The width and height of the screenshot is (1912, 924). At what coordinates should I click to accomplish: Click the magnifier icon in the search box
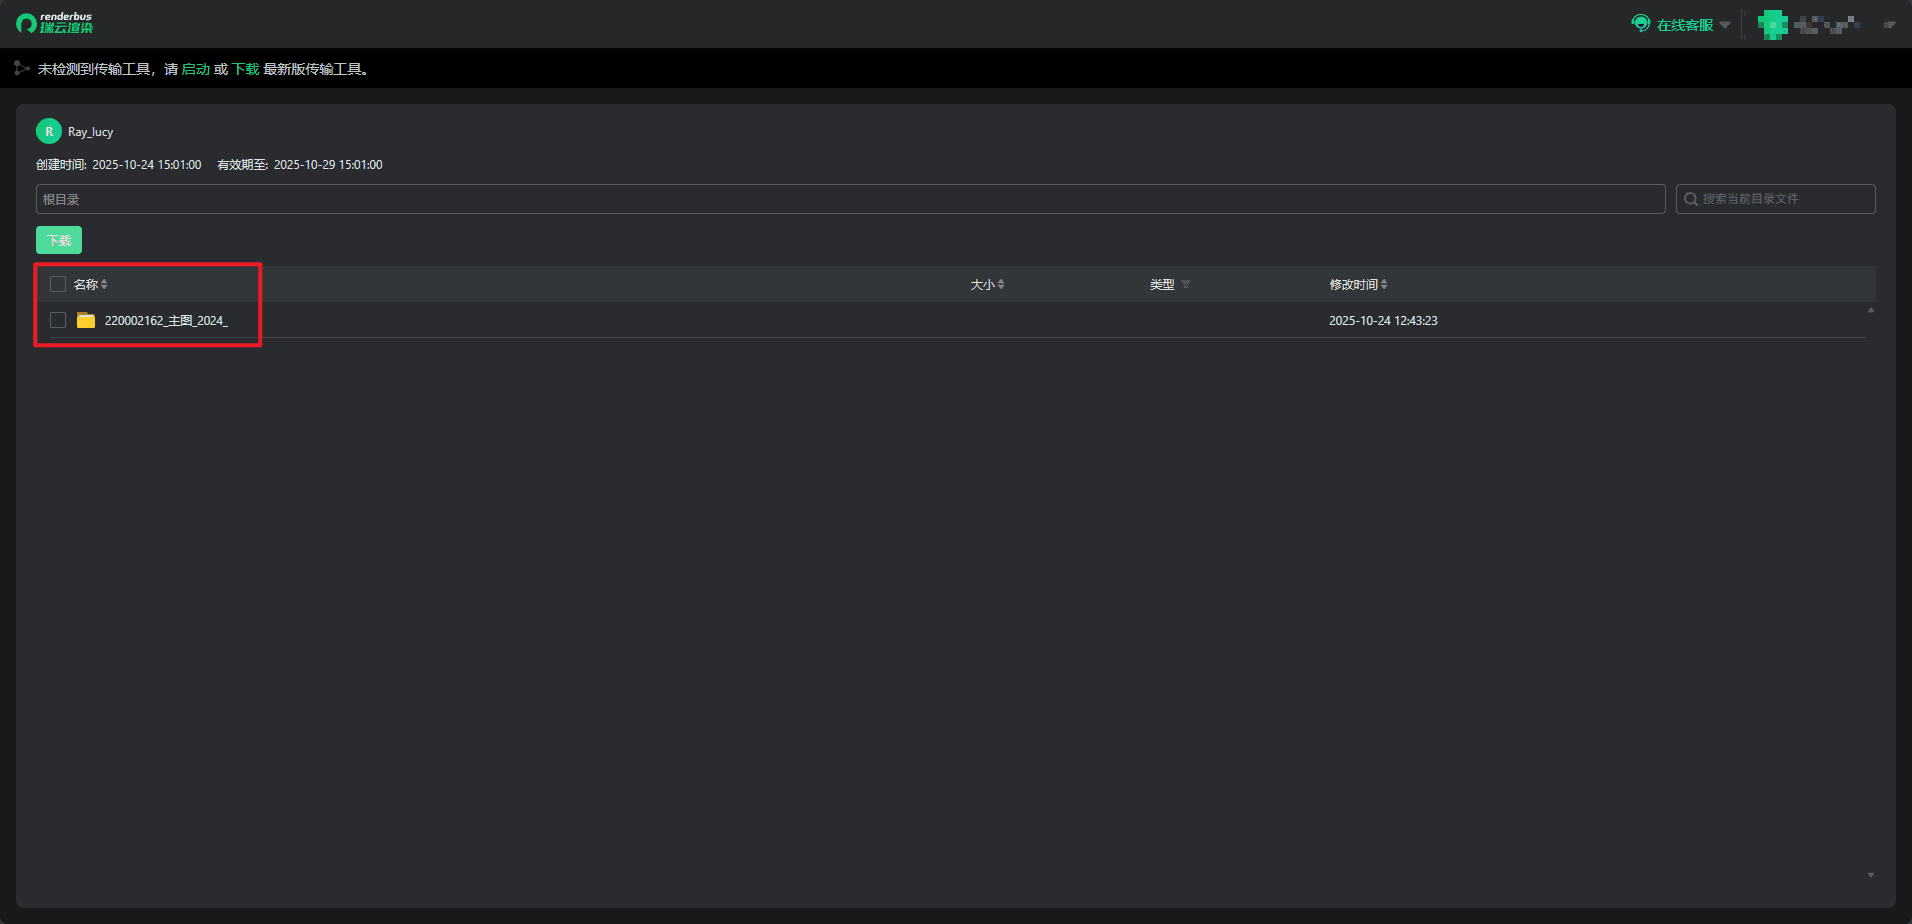pos(1691,199)
